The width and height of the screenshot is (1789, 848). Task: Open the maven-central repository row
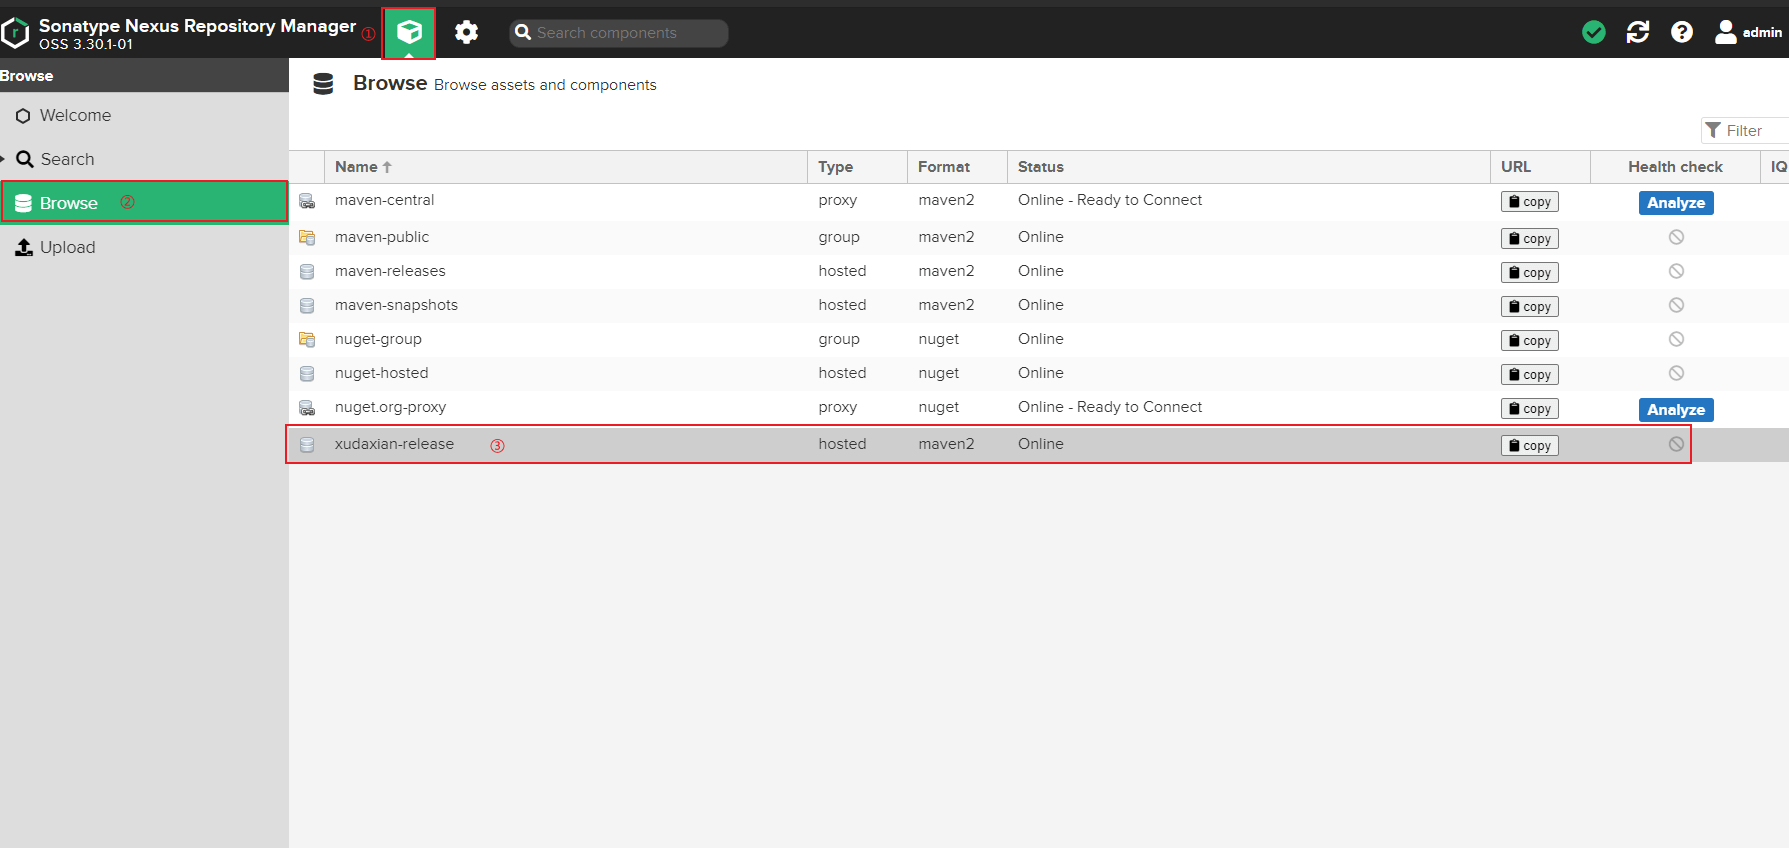[1039, 201]
